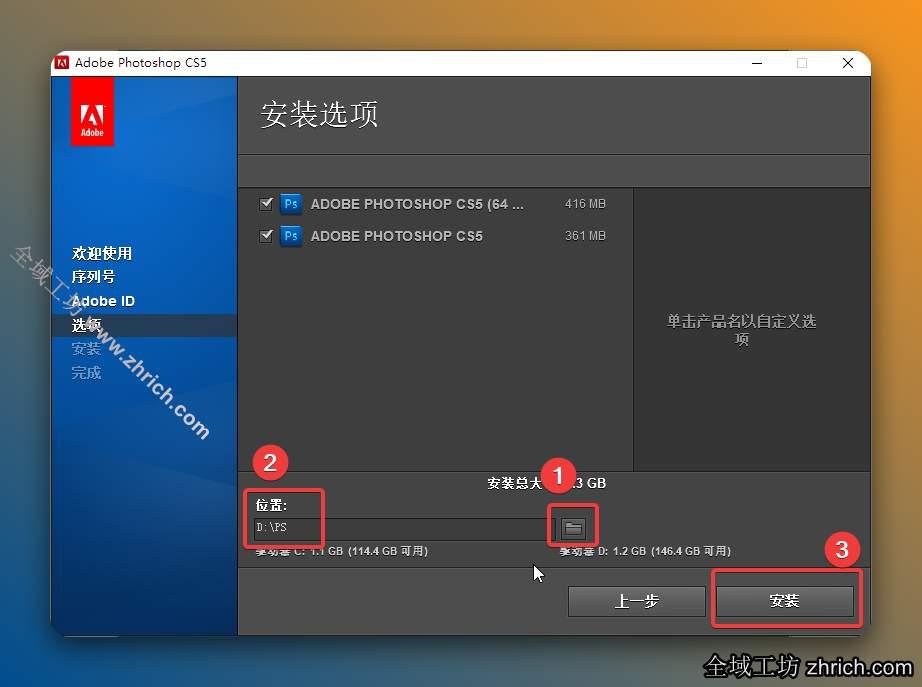
Task: Click the folder browse icon for install location
Action: click(x=573, y=528)
